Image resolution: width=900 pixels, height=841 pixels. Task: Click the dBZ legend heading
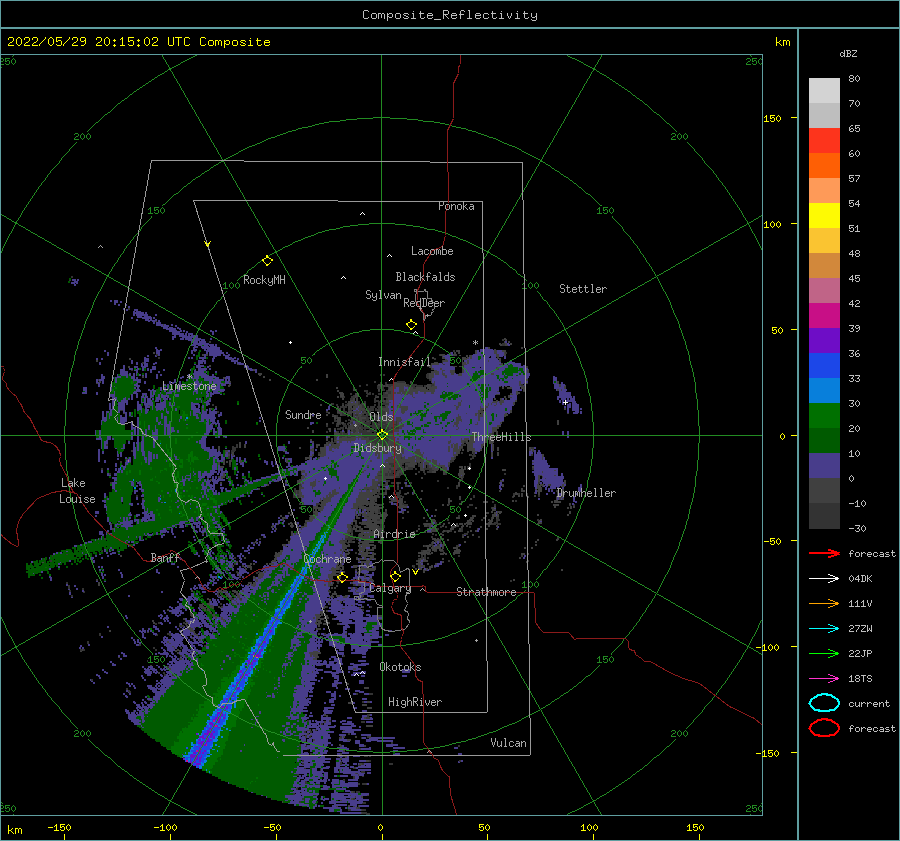(x=848, y=53)
